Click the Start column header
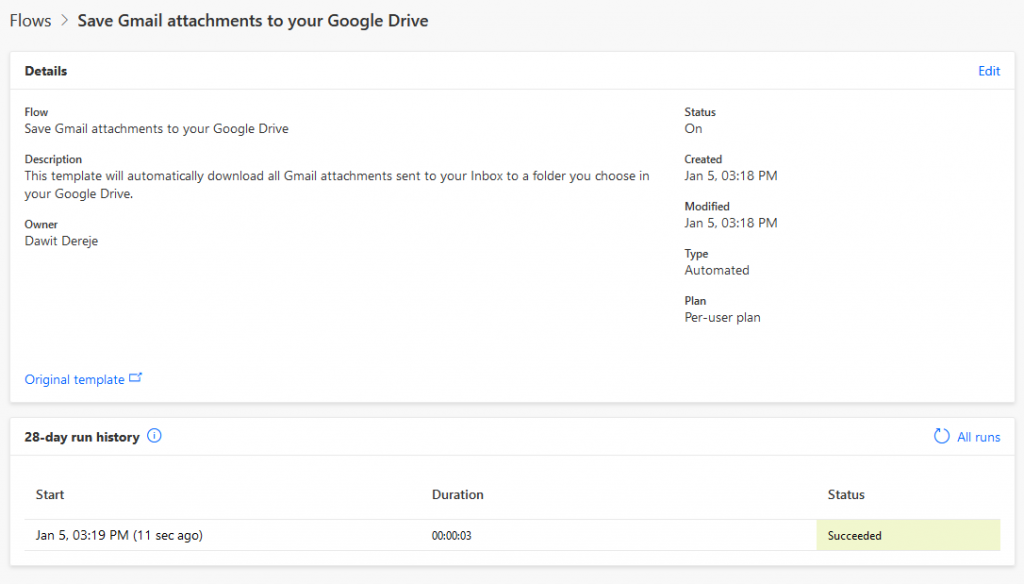 point(50,495)
